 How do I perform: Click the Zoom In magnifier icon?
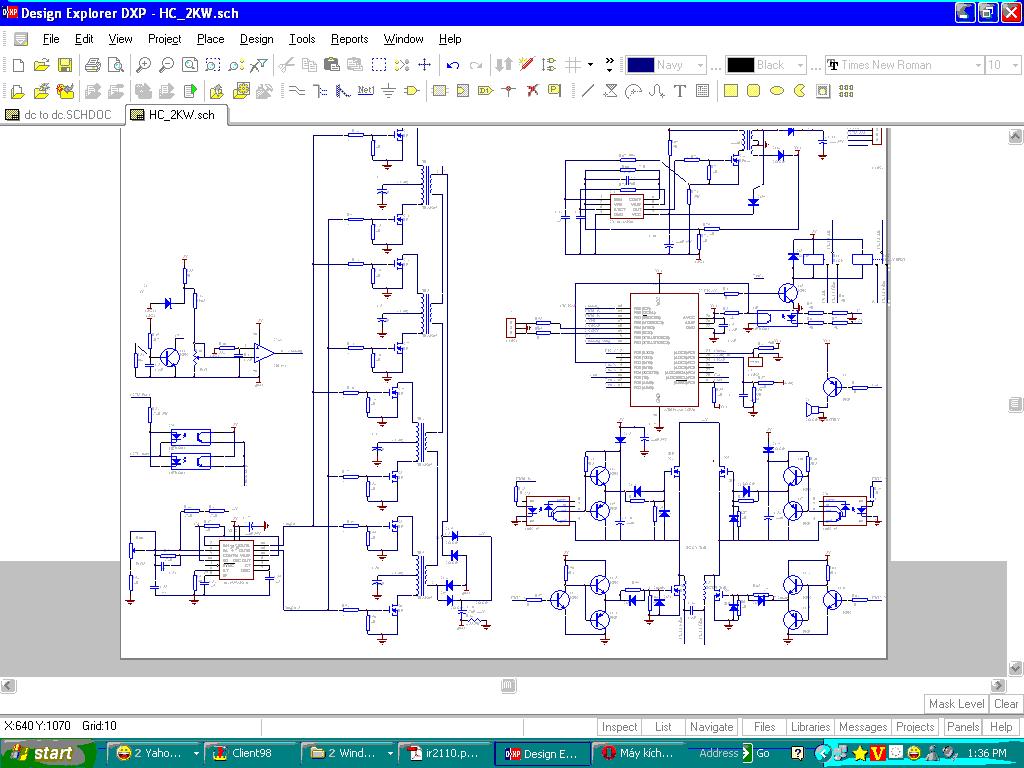click(x=143, y=65)
